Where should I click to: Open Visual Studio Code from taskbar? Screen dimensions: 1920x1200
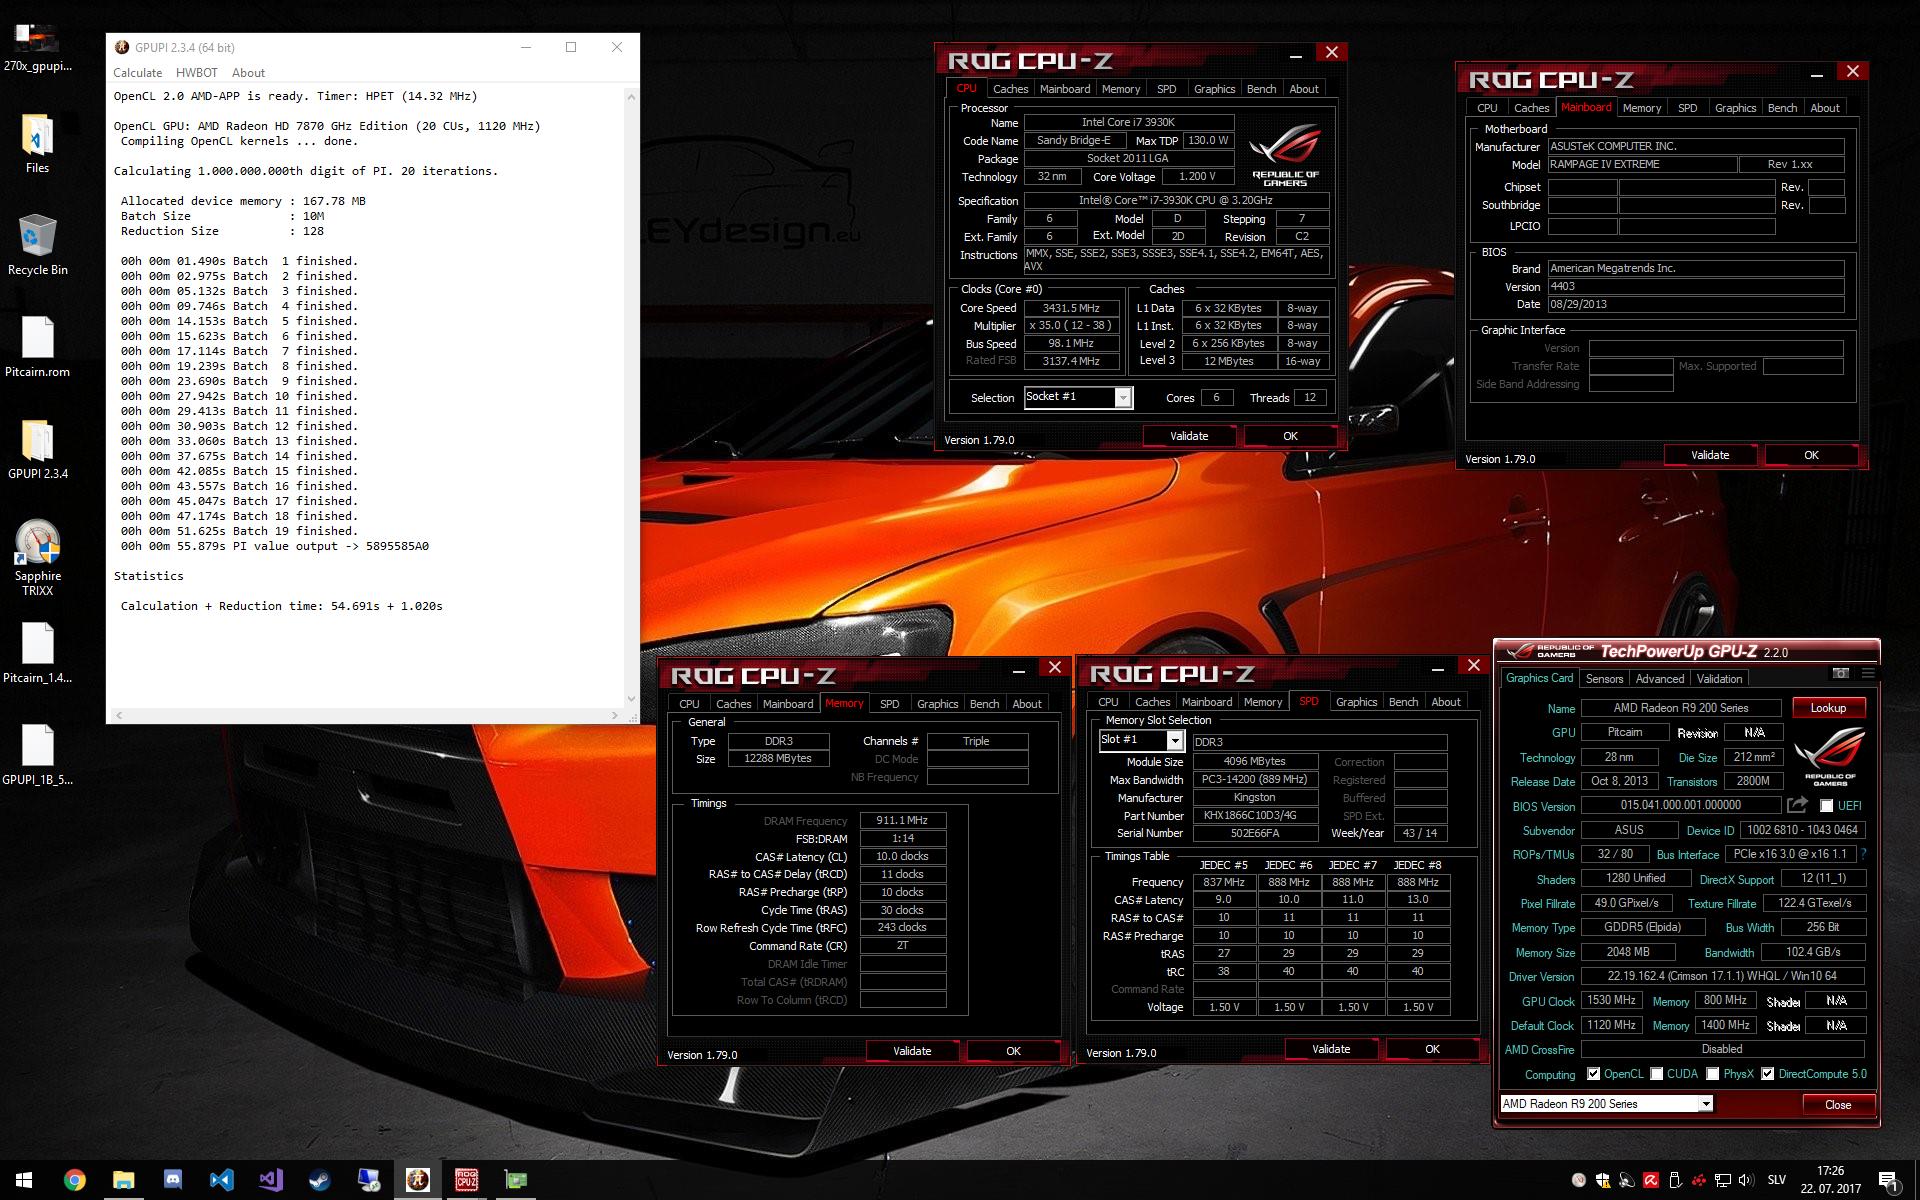(x=221, y=1180)
